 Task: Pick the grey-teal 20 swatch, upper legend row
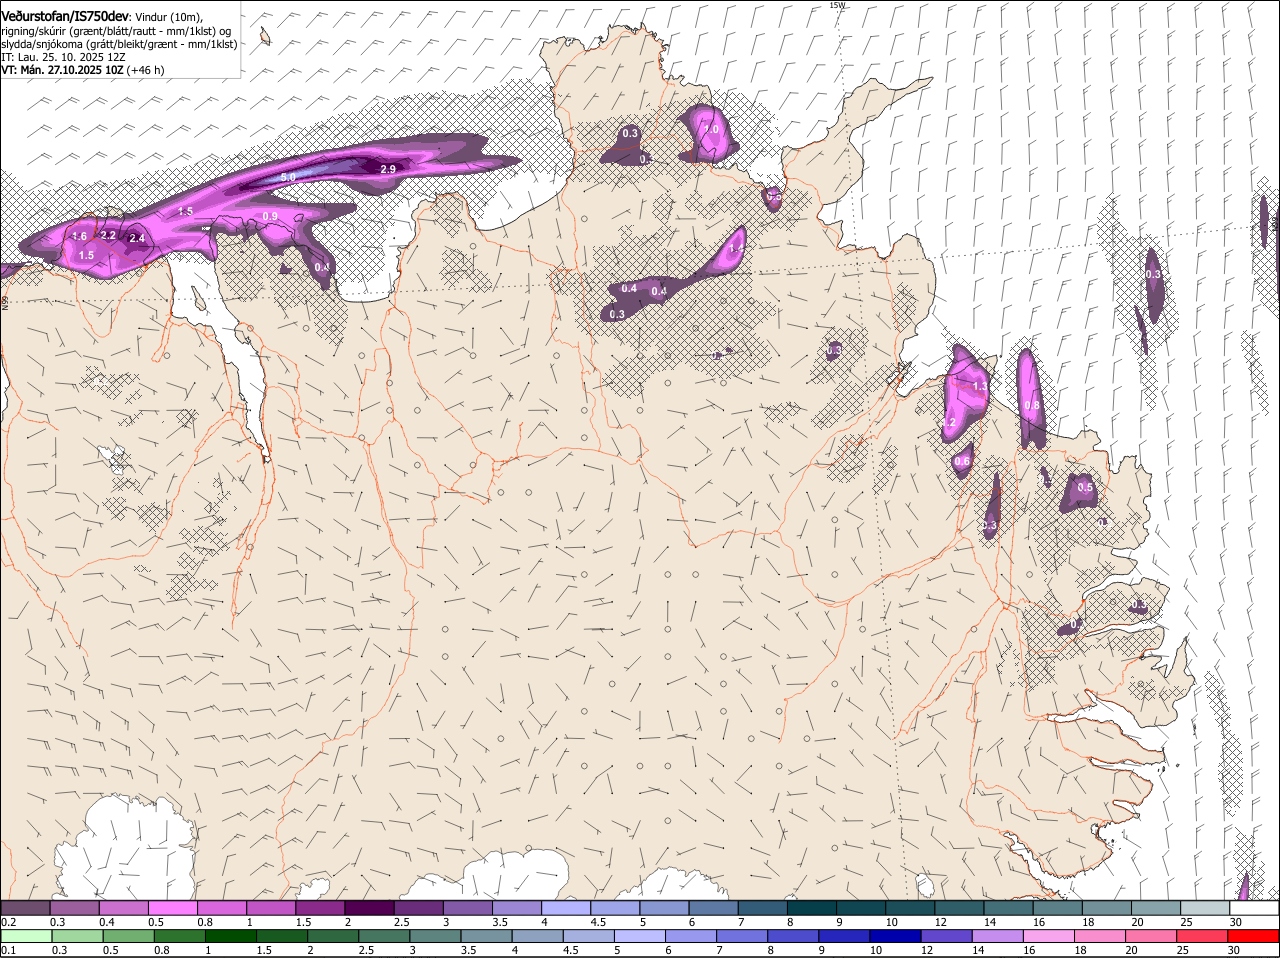pyautogui.click(x=1157, y=907)
